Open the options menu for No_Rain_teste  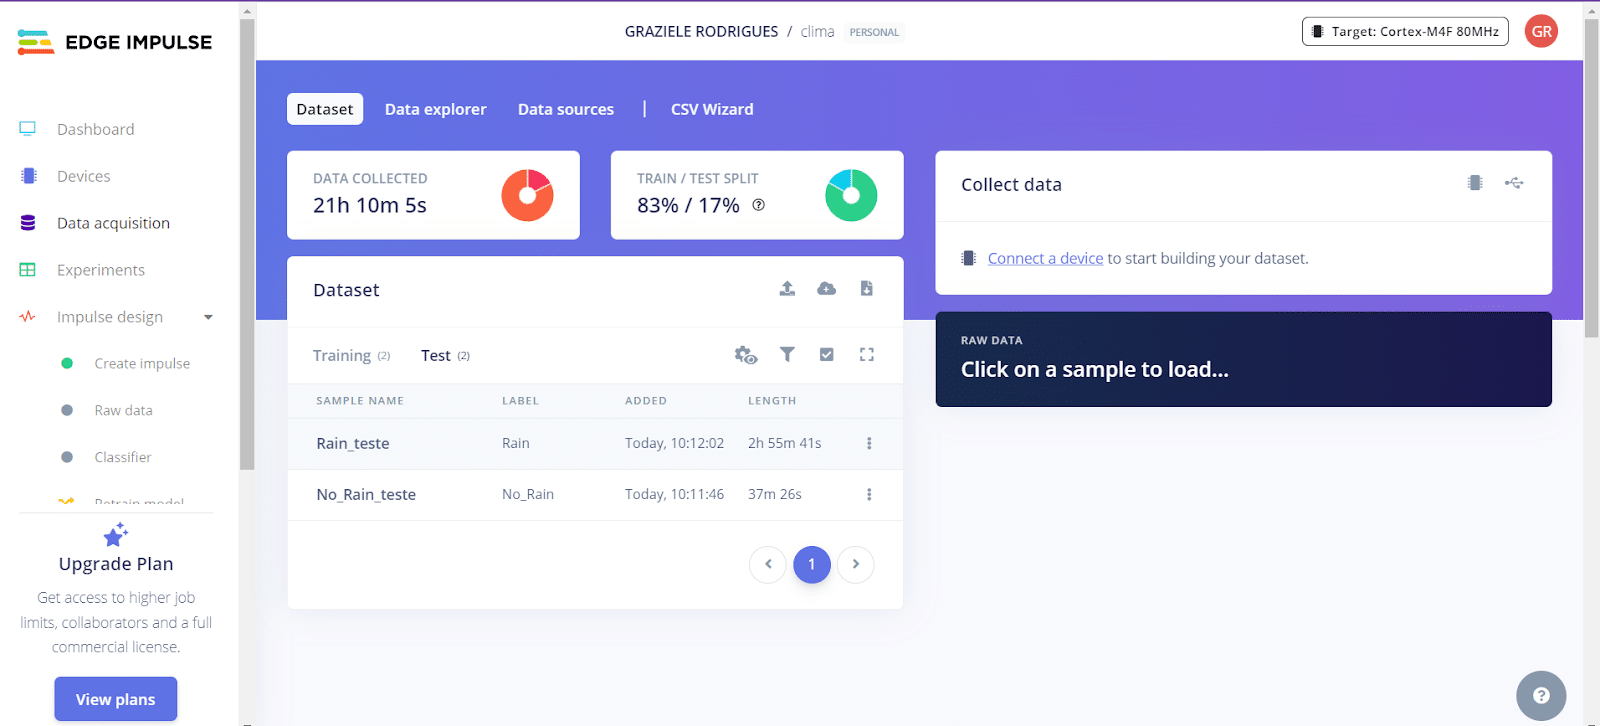(x=868, y=494)
